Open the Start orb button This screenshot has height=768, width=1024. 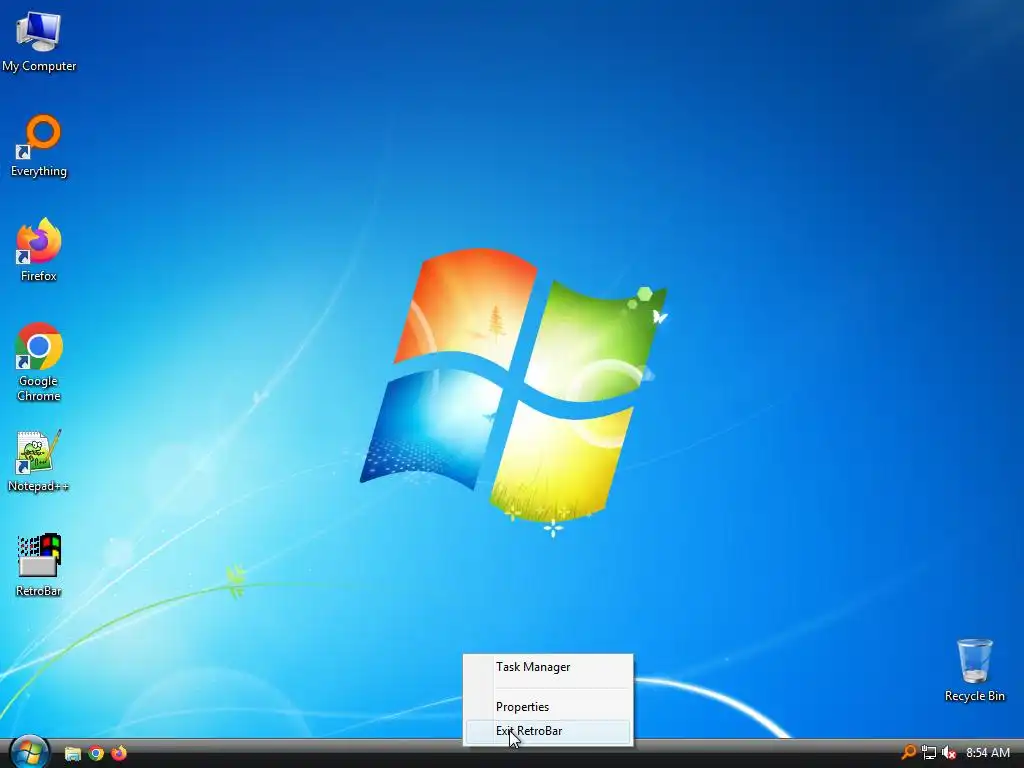coord(29,752)
